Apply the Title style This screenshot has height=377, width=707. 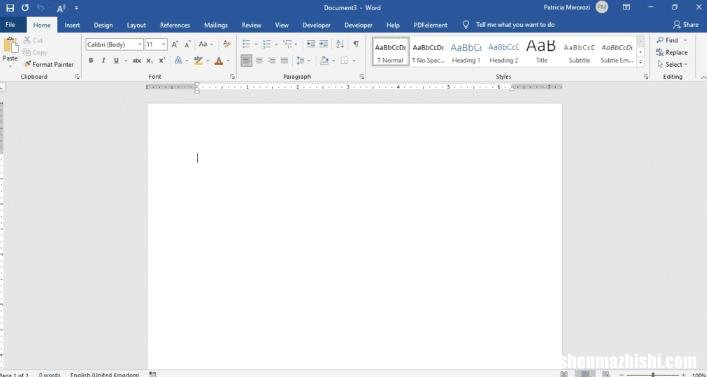coord(542,52)
